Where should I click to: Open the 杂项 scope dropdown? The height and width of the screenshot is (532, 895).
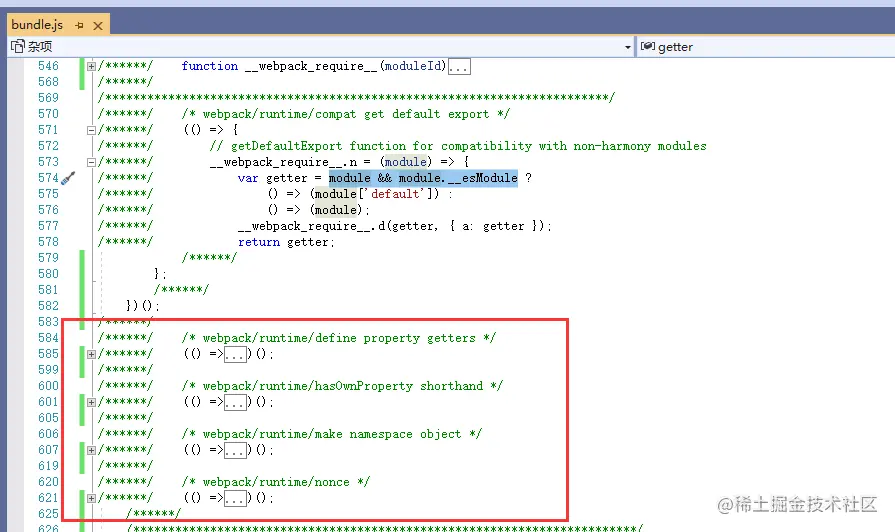627,47
